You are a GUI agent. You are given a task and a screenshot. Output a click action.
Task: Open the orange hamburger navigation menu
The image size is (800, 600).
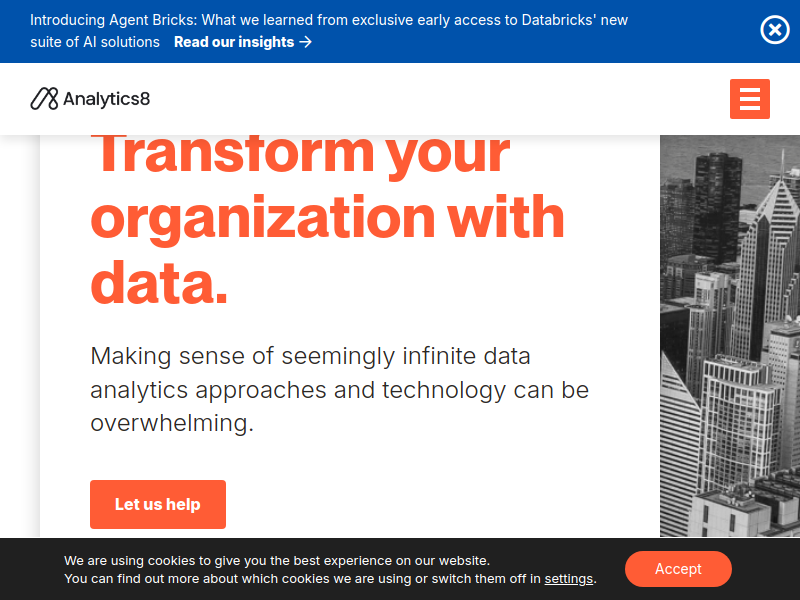[749, 99]
